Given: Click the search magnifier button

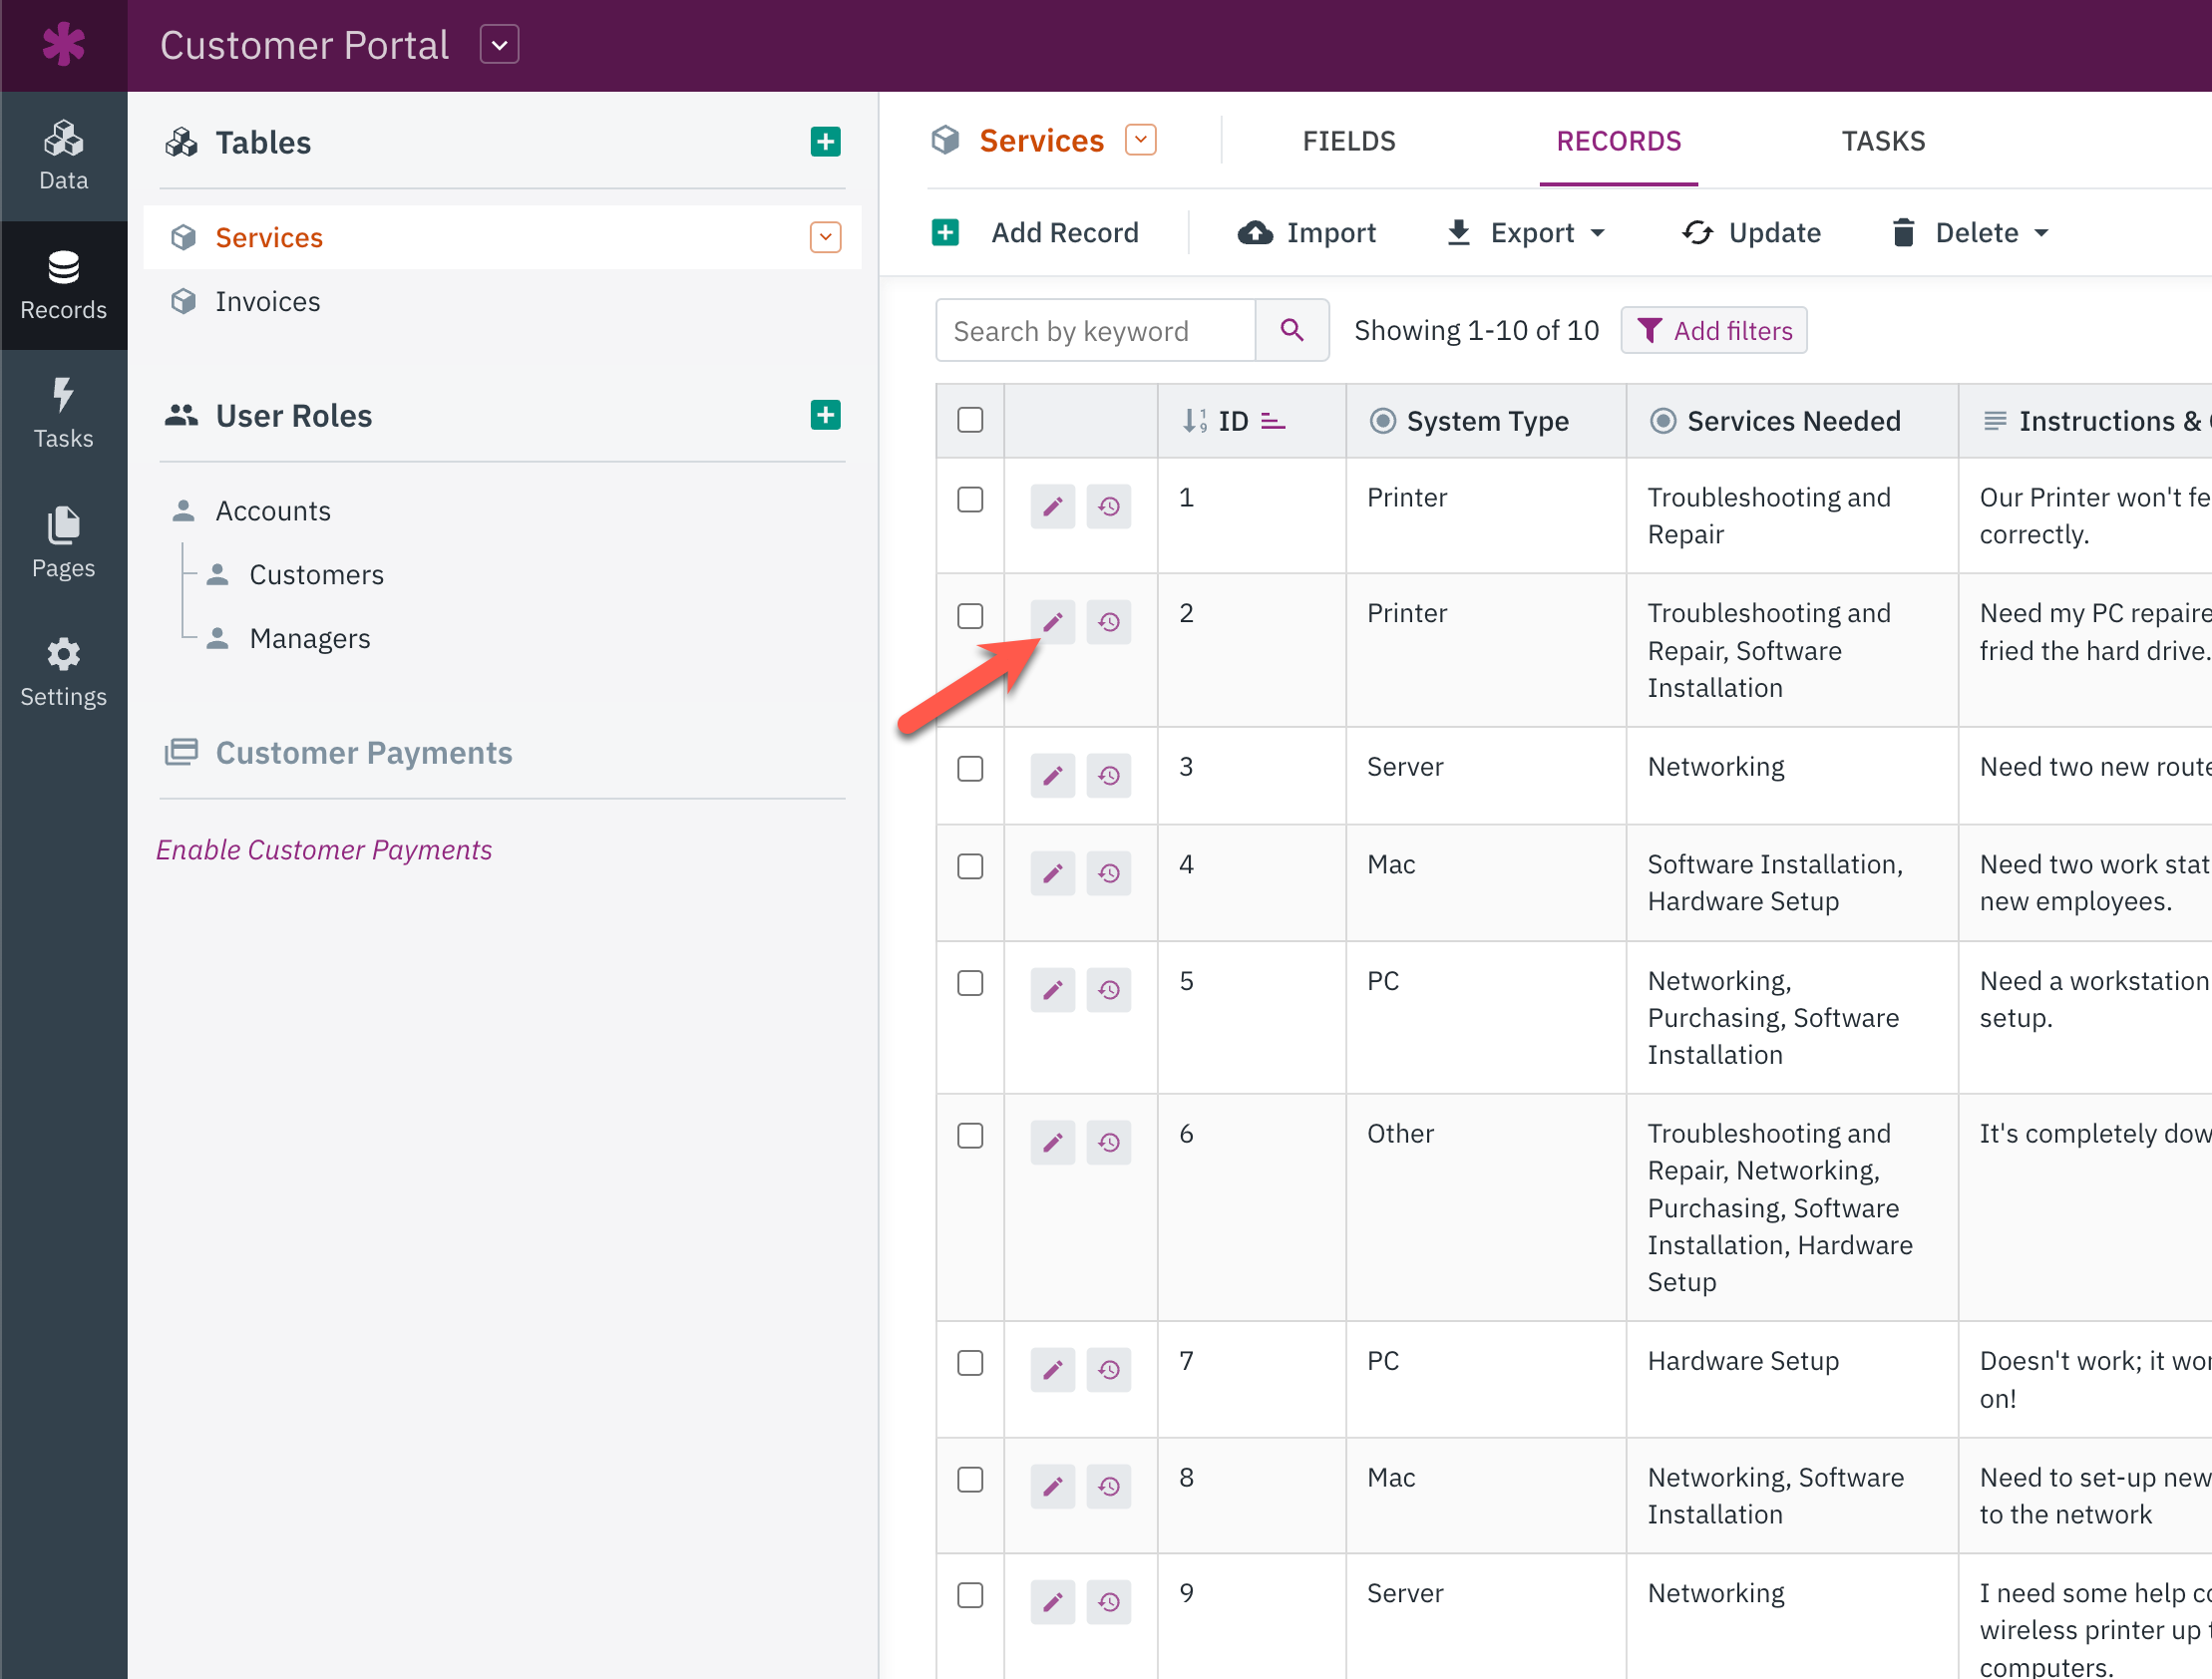Looking at the screenshot, I should (1292, 330).
